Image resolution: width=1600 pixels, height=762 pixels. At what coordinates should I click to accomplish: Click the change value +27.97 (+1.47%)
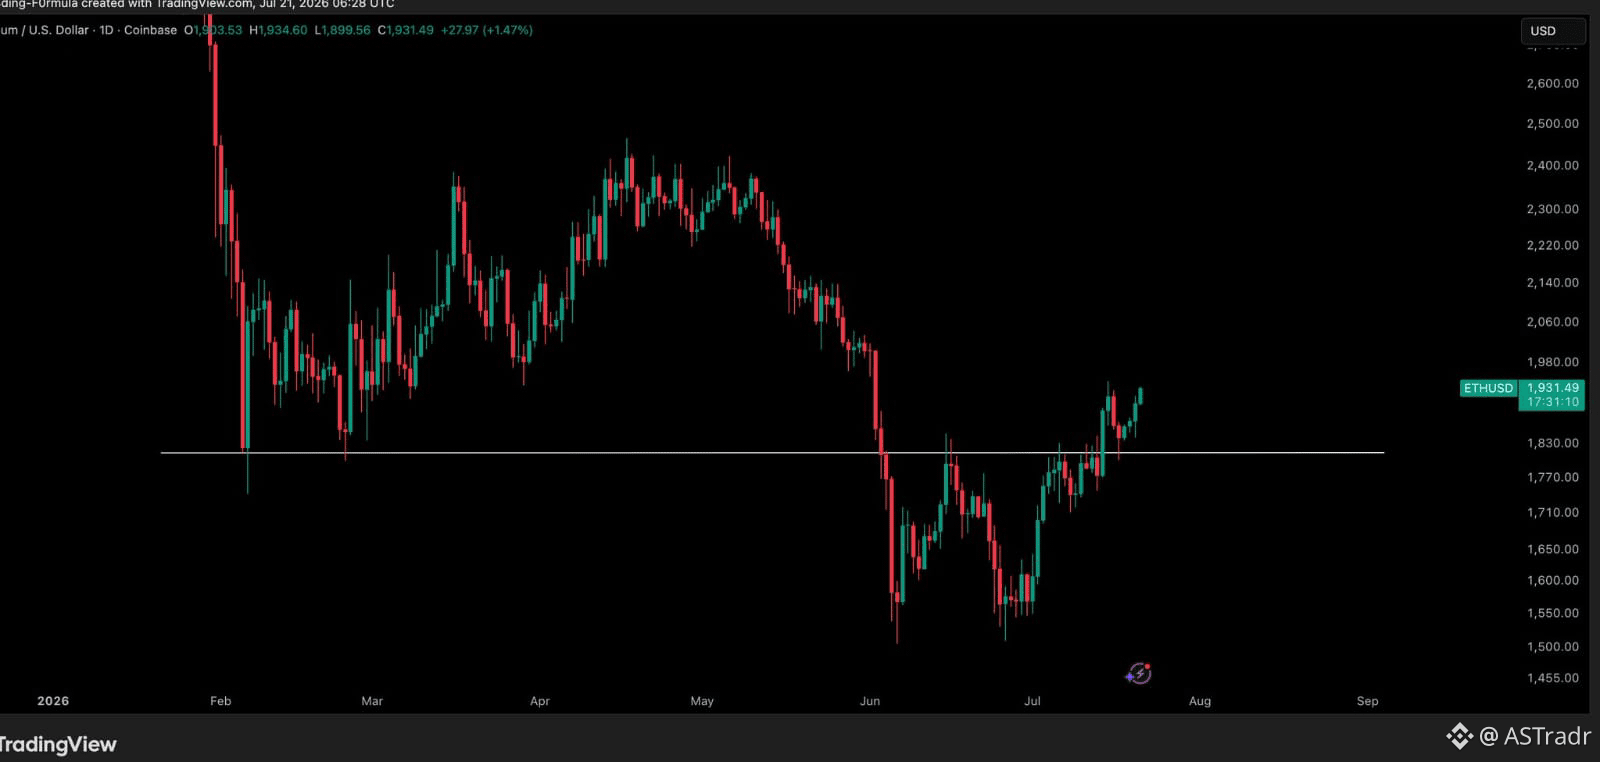coord(487,30)
